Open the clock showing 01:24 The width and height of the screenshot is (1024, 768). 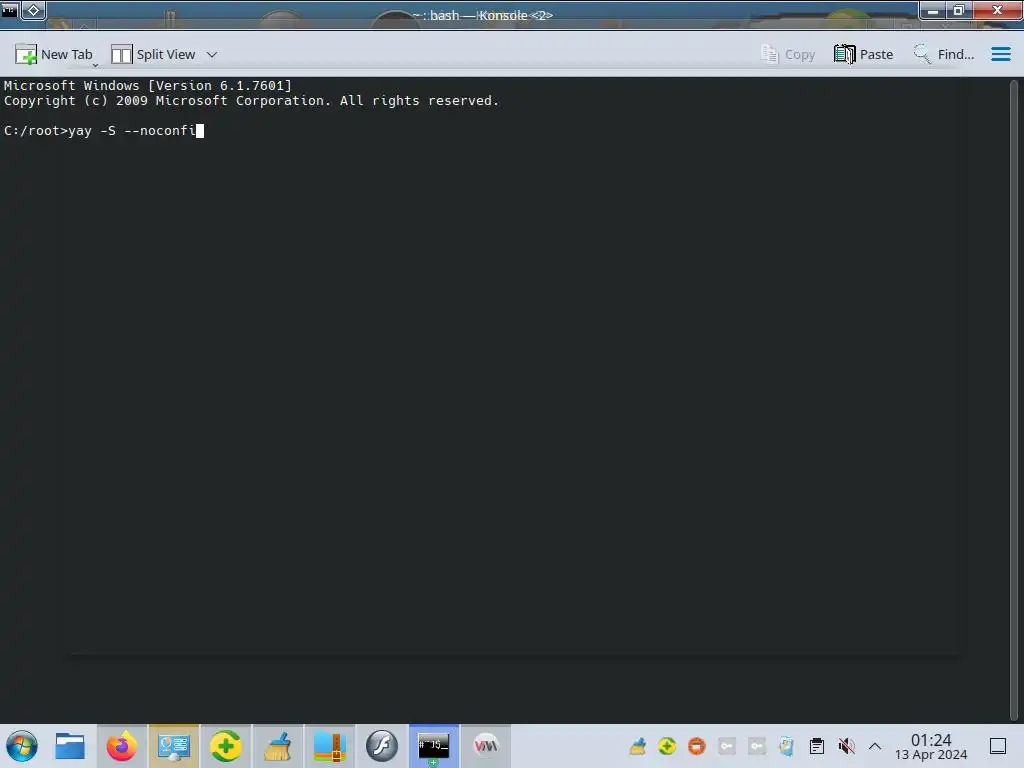tap(931, 746)
